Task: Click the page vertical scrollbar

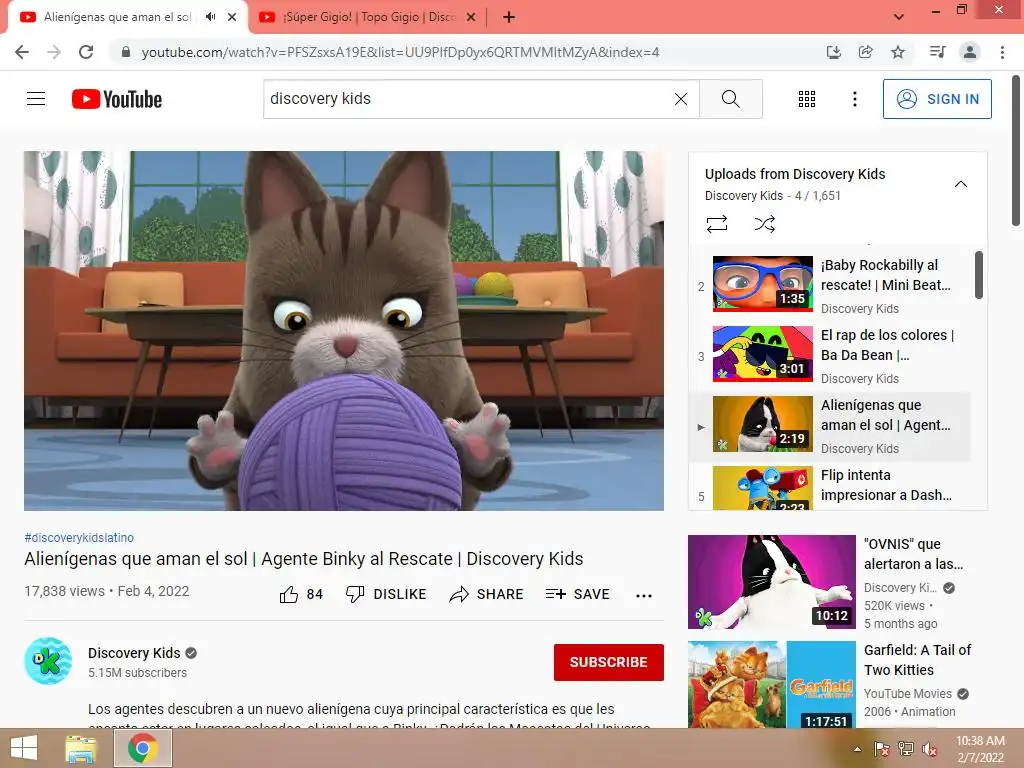Action: point(1016,152)
